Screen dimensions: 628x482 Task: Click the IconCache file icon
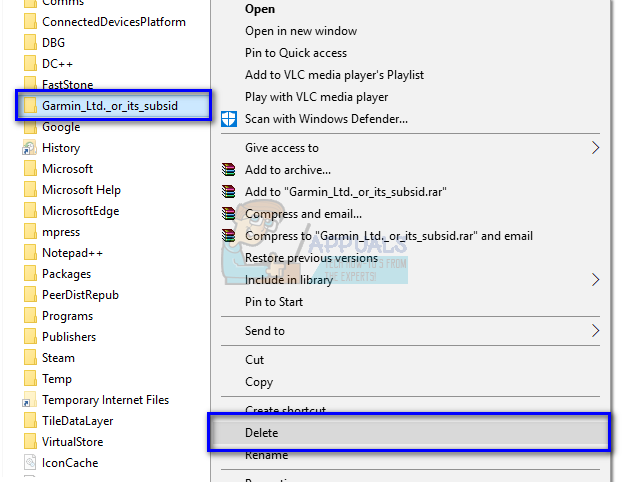(29, 463)
